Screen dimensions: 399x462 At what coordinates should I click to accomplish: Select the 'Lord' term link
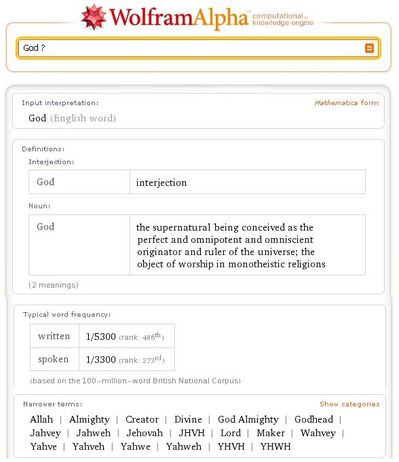(230, 433)
